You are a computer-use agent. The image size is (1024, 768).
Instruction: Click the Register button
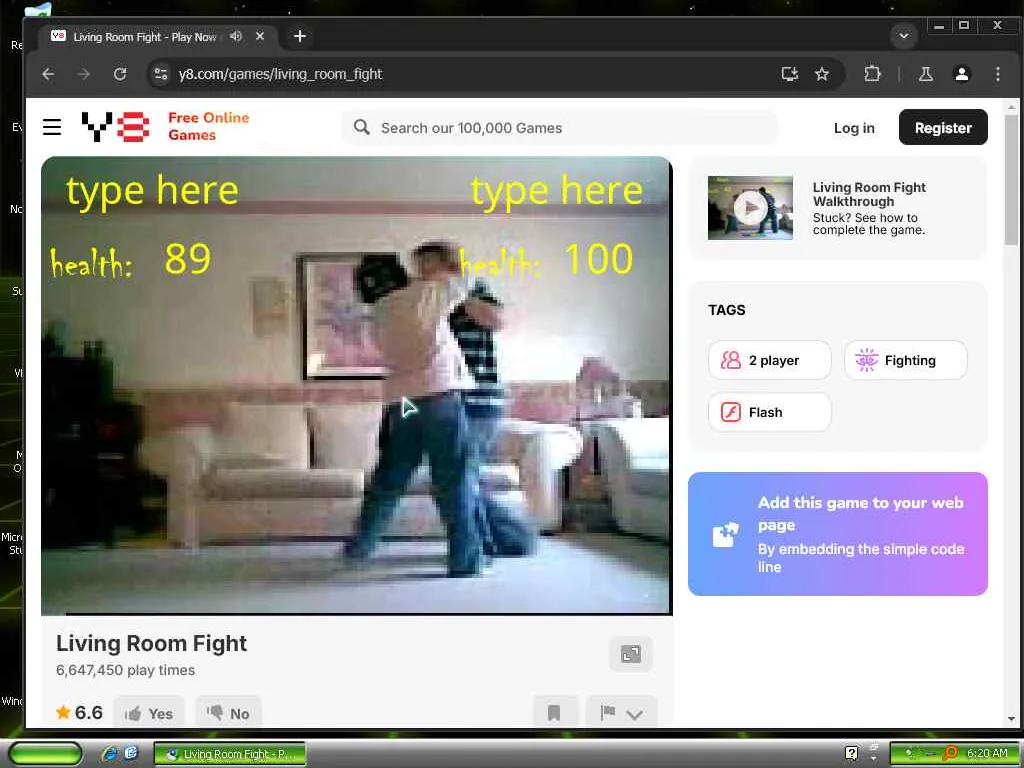(x=942, y=128)
